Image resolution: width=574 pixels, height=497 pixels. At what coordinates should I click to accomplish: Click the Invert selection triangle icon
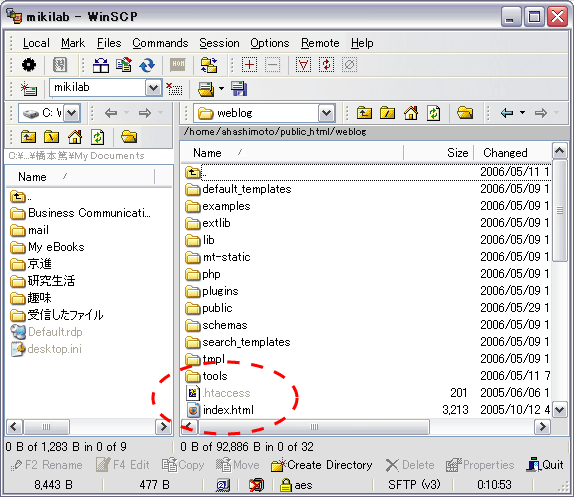(303, 65)
